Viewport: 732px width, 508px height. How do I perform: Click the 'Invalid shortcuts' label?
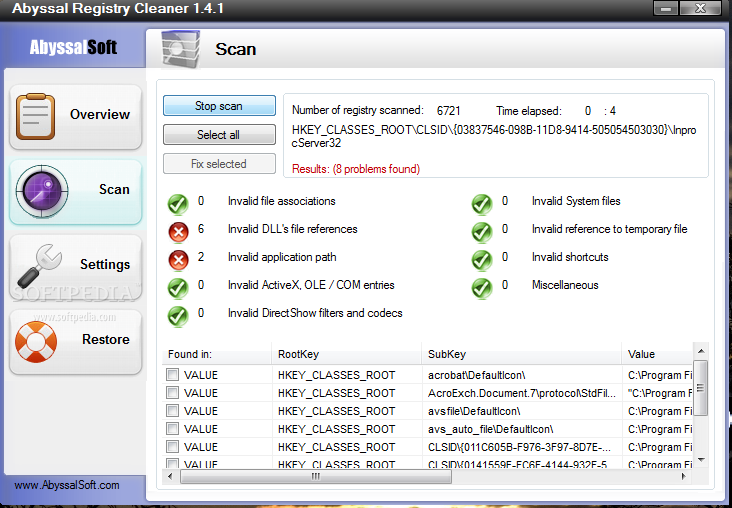click(570, 257)
